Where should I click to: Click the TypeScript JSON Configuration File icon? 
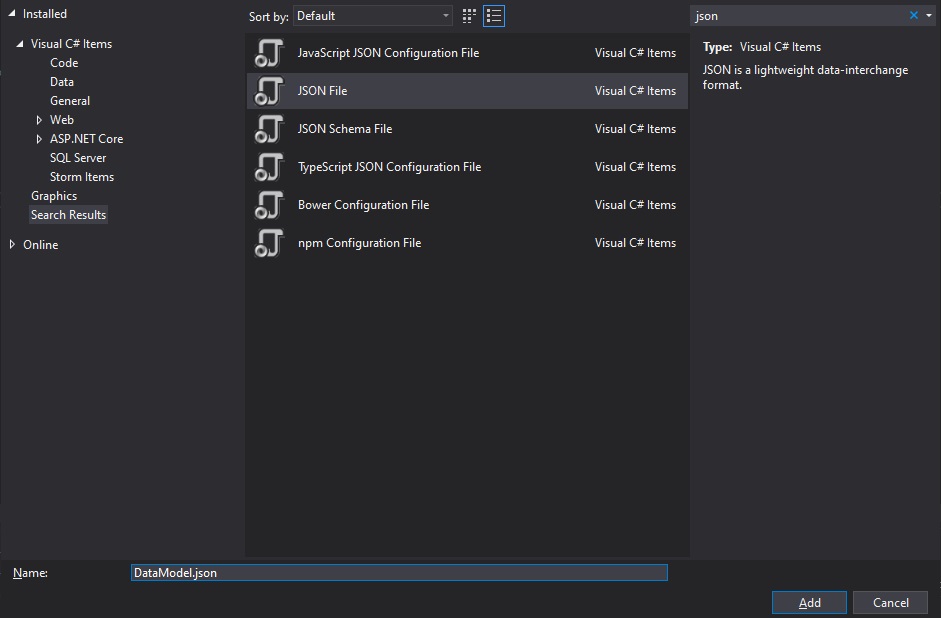pyautogui.click(x=269, y=167)
